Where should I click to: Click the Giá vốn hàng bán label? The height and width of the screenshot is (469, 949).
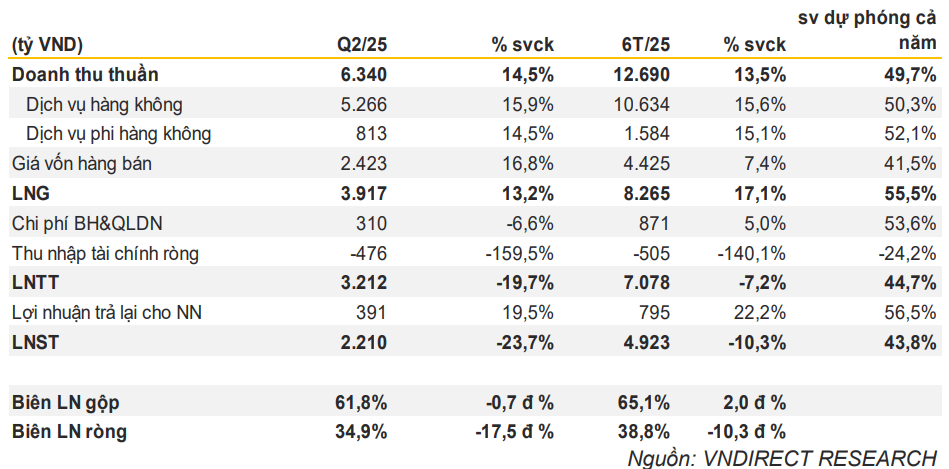point(81,164)
